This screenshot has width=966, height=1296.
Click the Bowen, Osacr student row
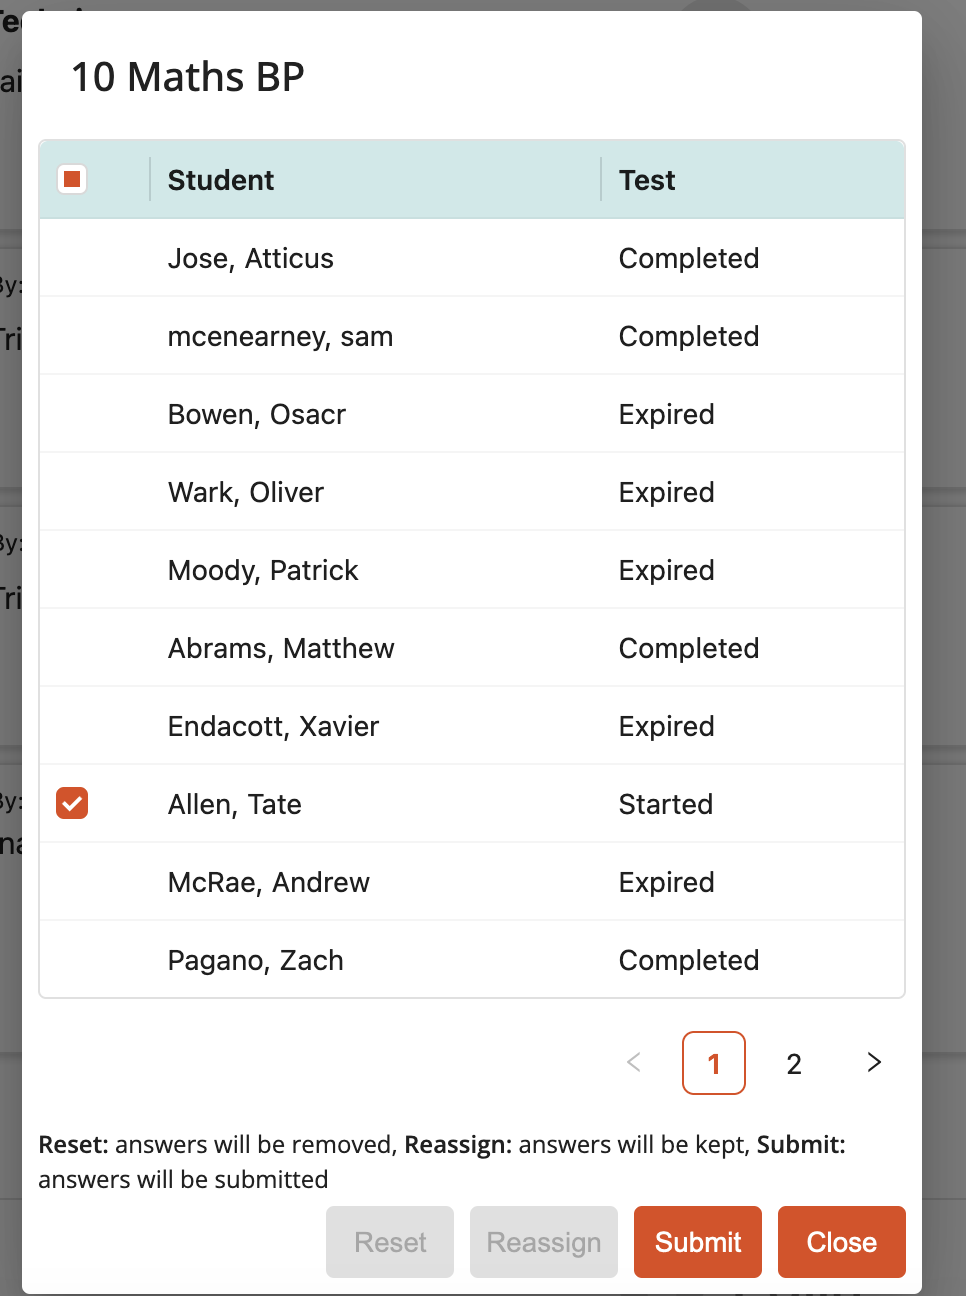point(472,414)
